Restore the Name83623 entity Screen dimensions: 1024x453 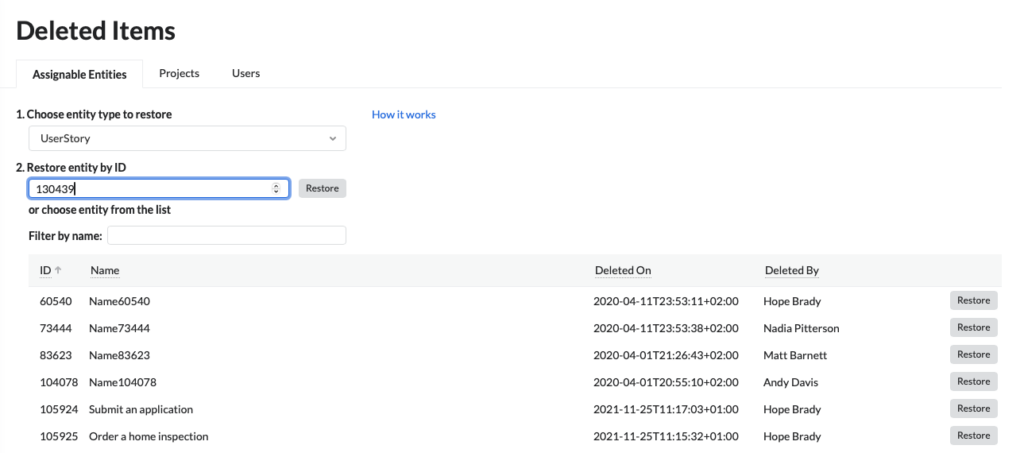974,354
